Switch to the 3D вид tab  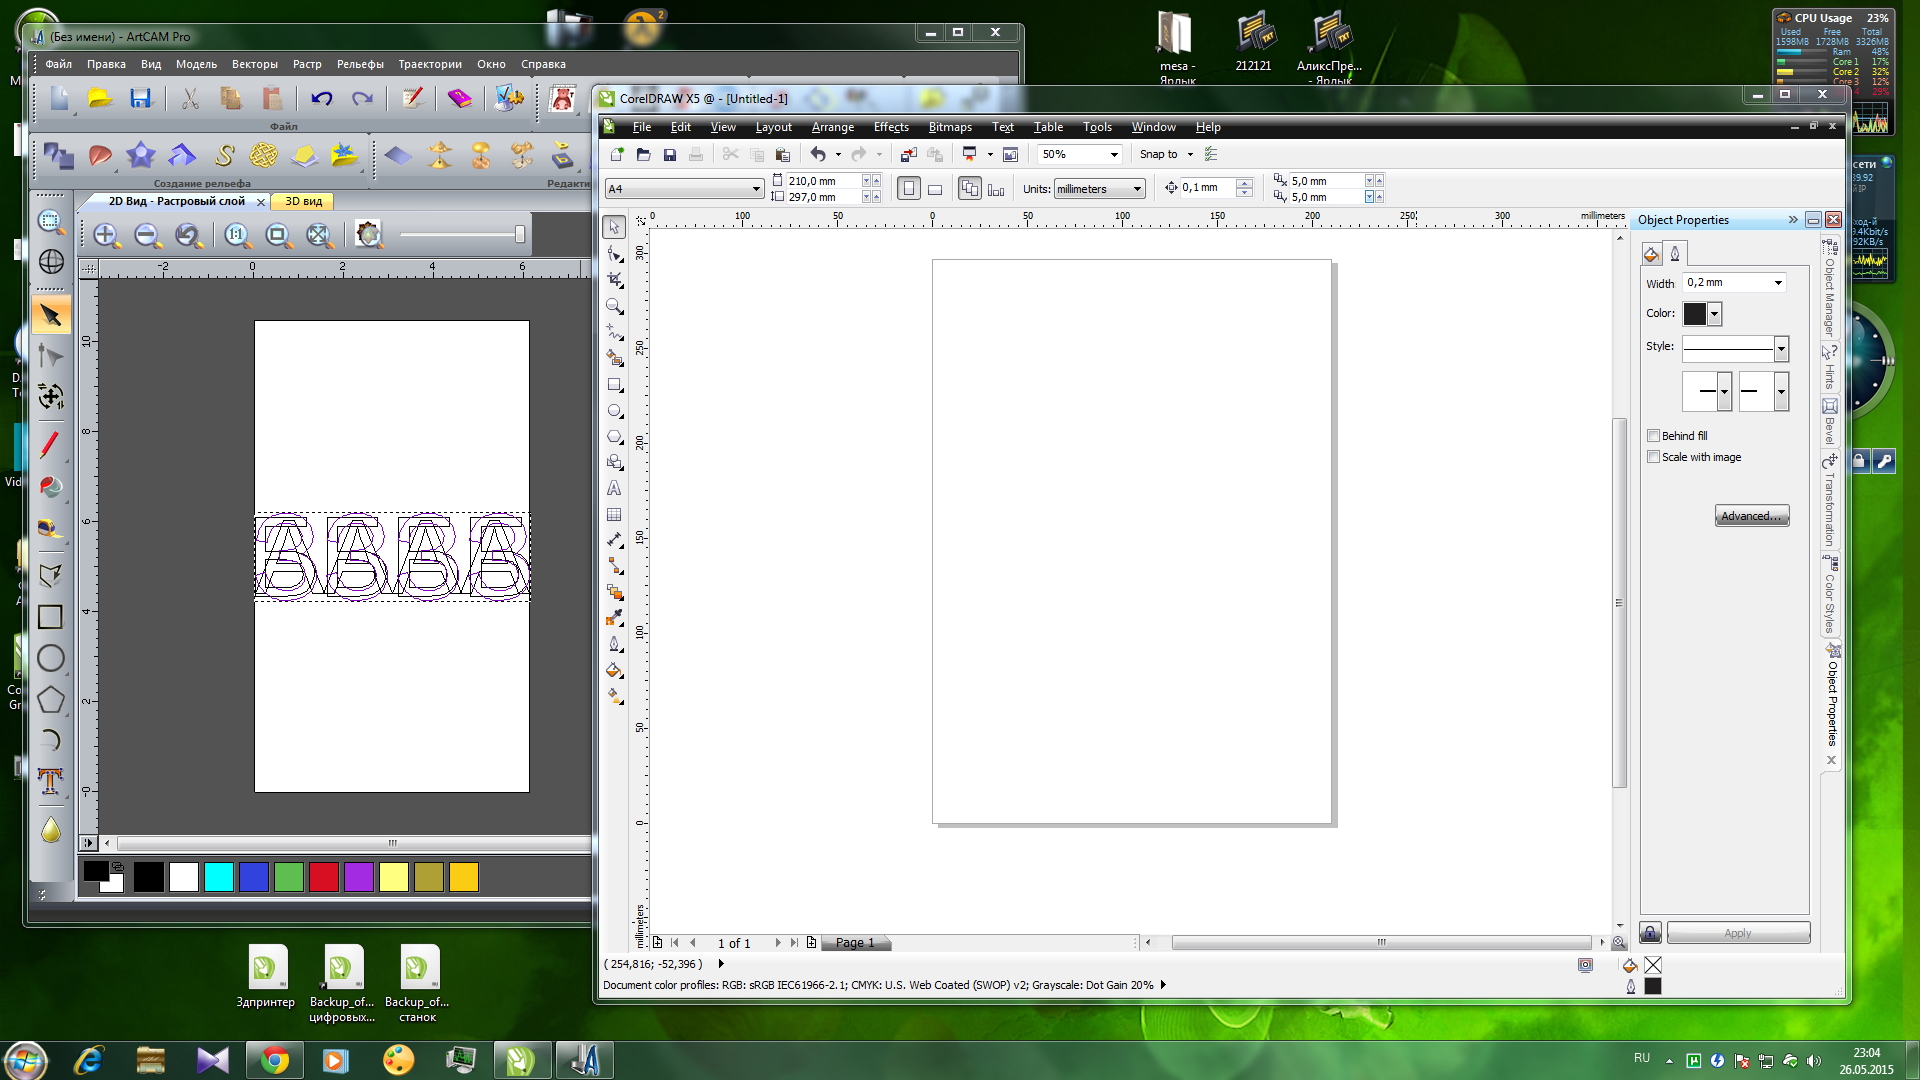point(303,201)
